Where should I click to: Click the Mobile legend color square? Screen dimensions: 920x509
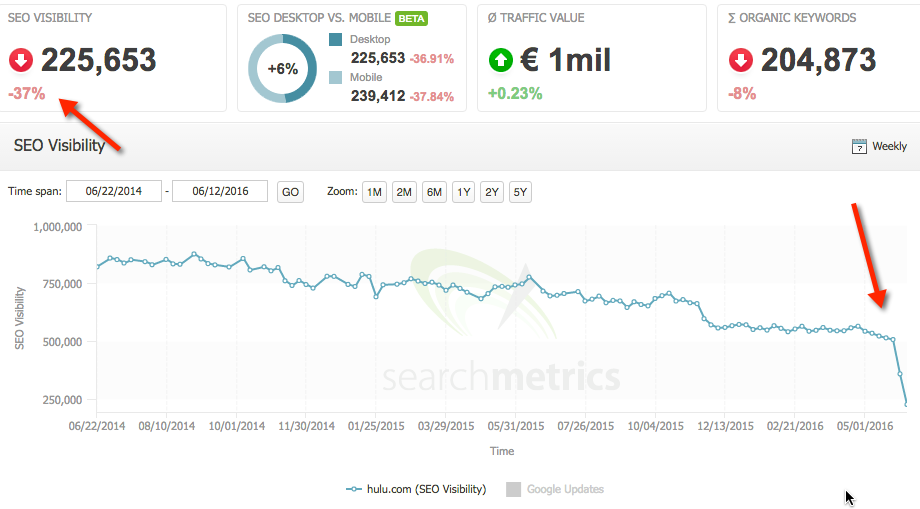[x=336, y=77]
